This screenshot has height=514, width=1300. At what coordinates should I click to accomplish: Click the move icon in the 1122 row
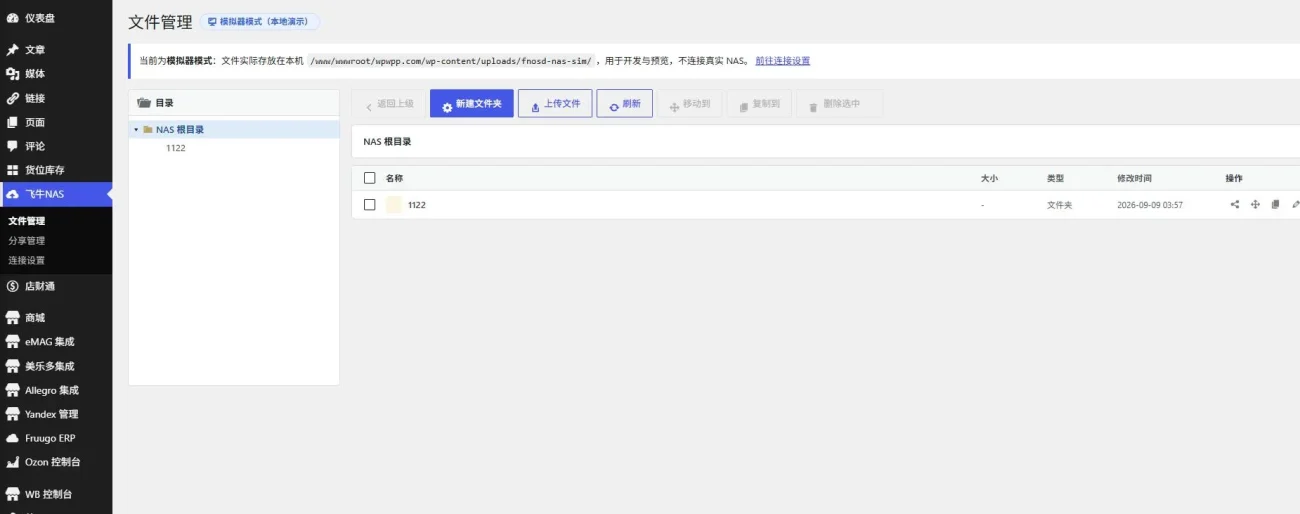click(x=1255, y=204)
